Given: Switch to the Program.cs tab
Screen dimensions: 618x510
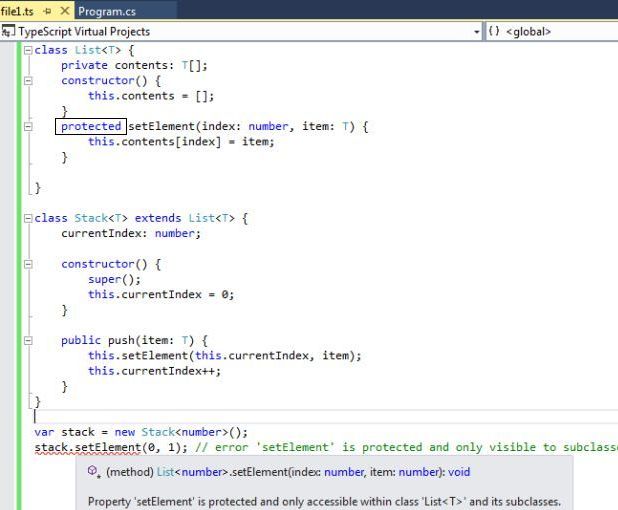Looking at the screenshot, I should (x=107, y=11).
